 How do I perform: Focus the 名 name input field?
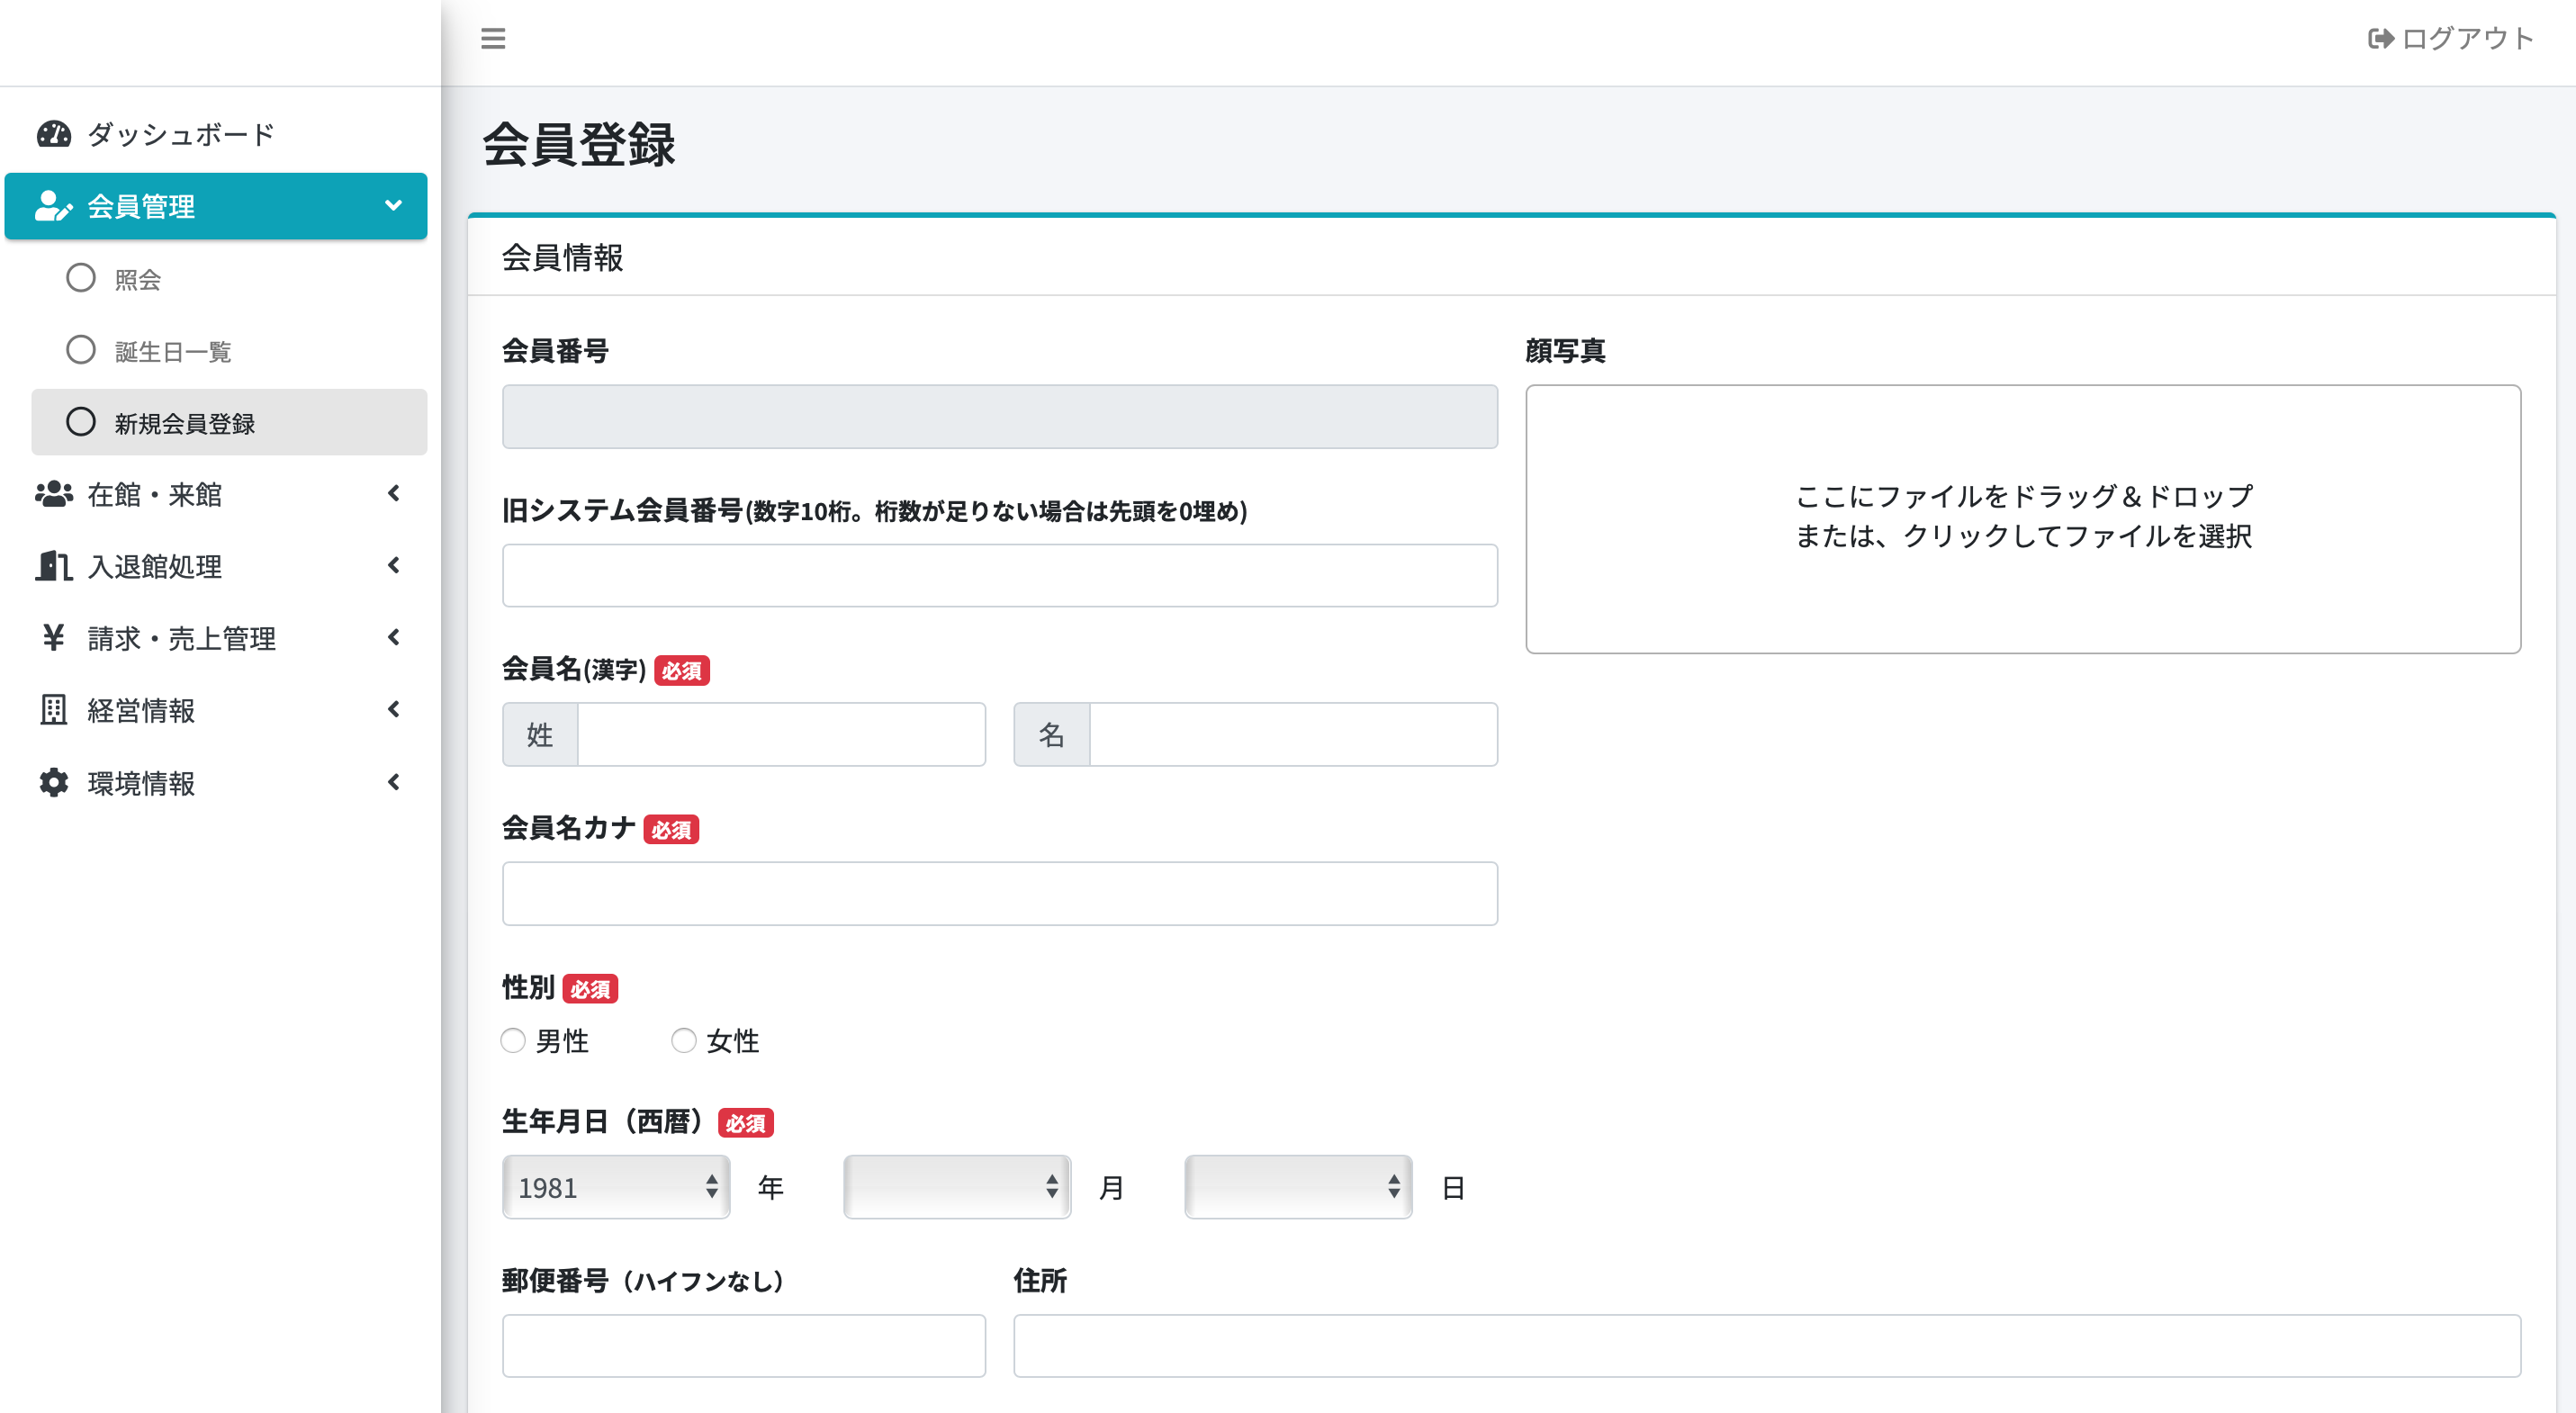1294,734
